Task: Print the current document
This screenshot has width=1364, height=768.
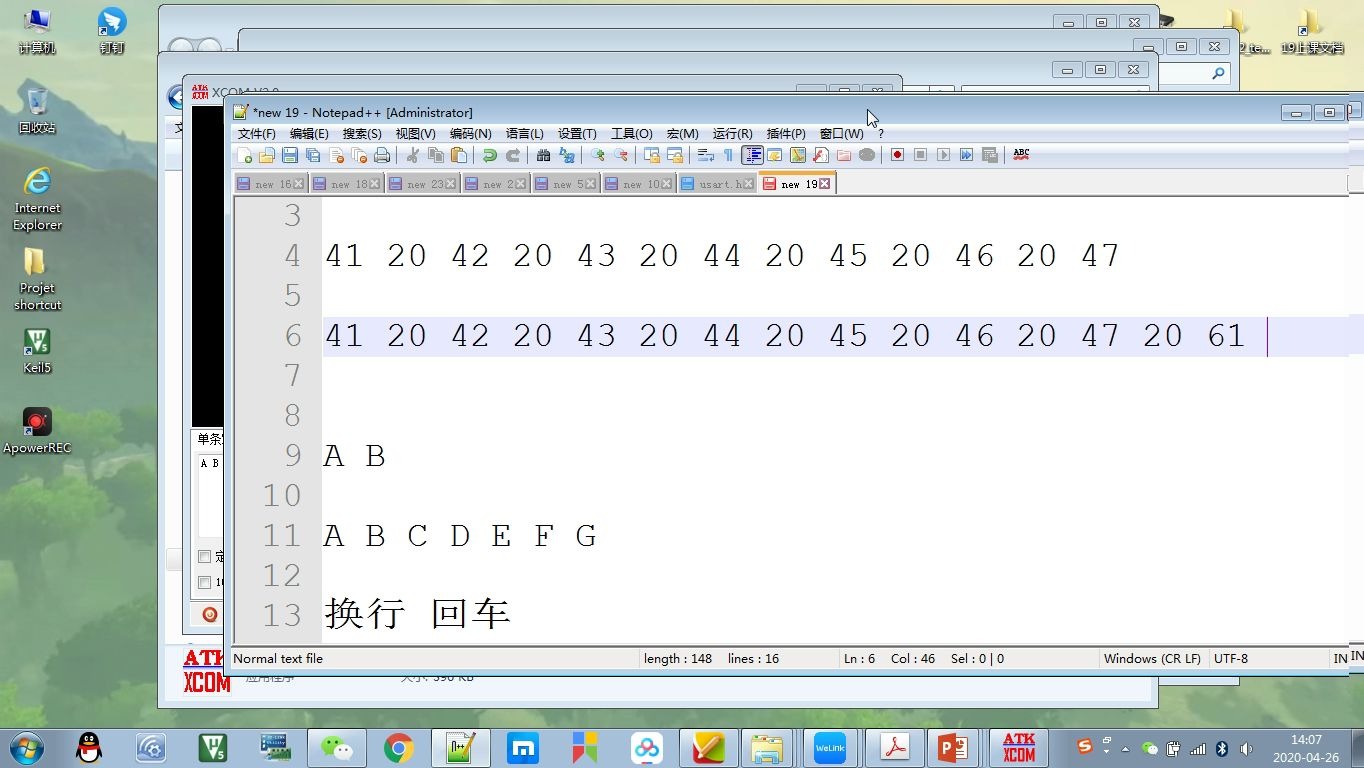Action: pos(383,155)
